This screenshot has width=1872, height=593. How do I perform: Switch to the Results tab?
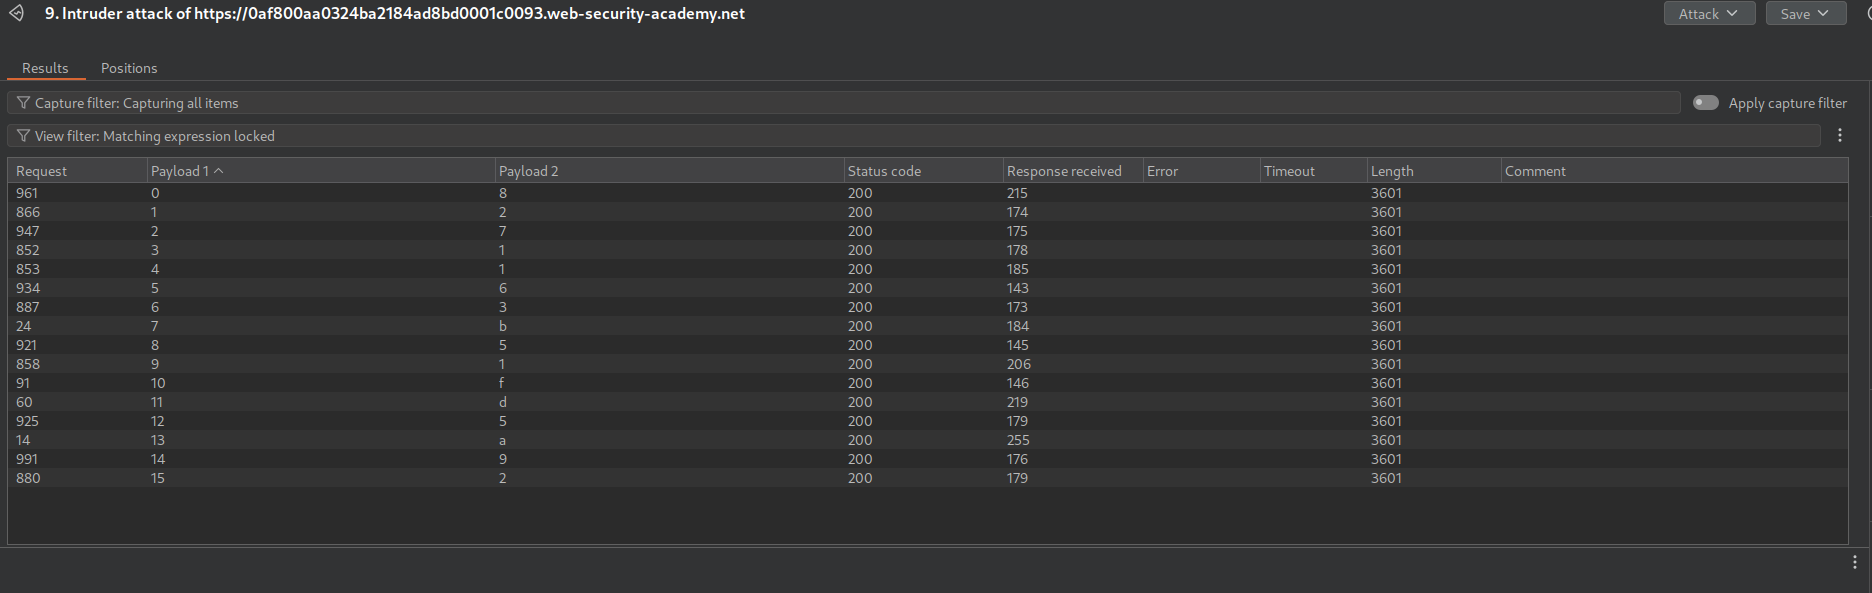(45, 68)
